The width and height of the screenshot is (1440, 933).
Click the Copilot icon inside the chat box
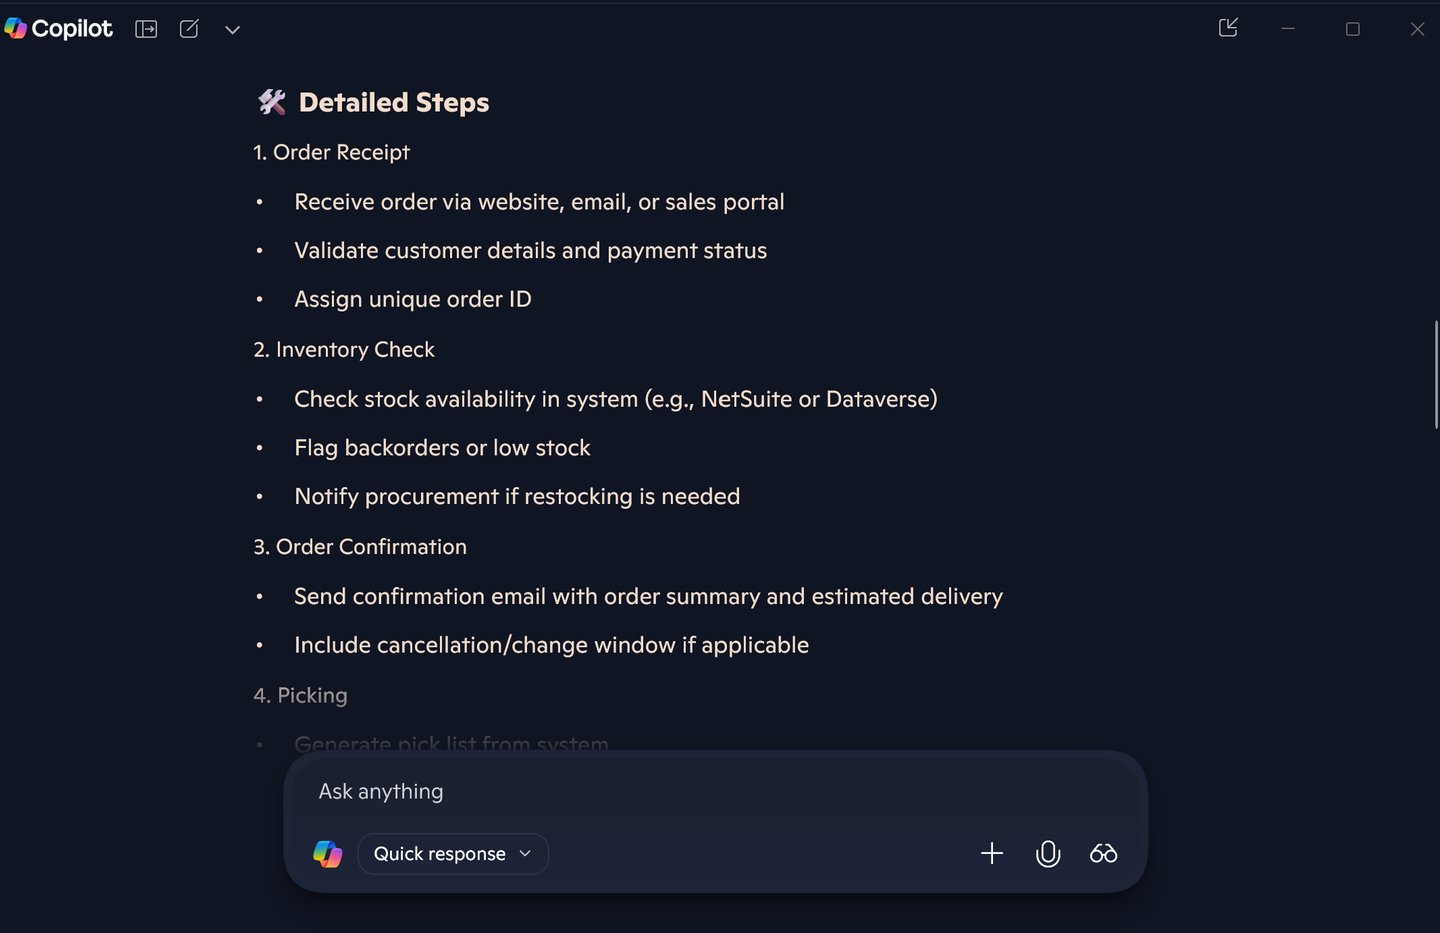pos(328,853)
